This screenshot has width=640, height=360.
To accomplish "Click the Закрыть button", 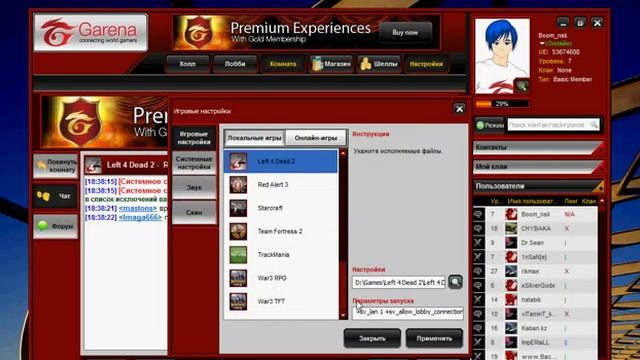I will pyautogui.click(x=372, y=338).
